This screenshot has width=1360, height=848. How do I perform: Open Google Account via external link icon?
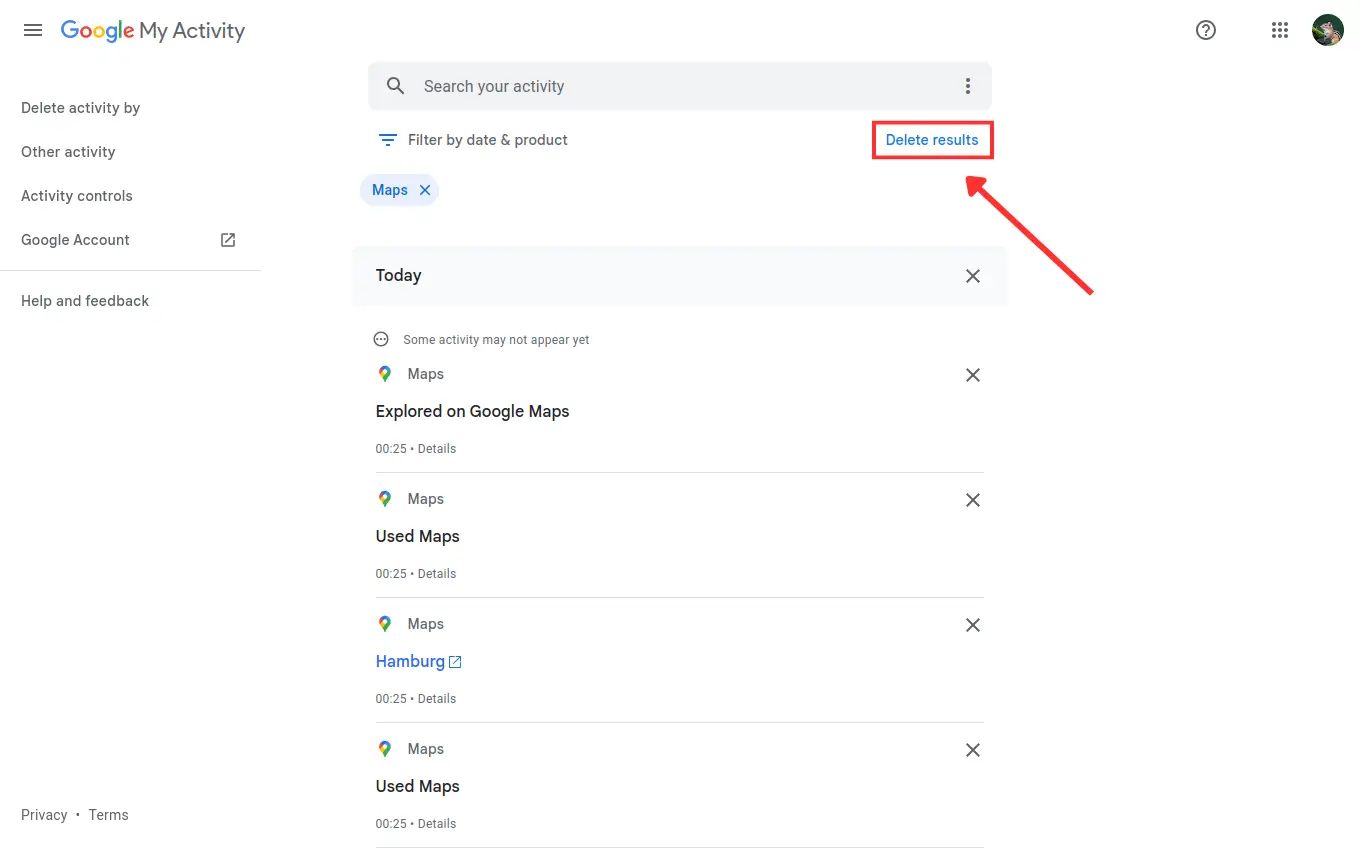[x=227, y=240]
